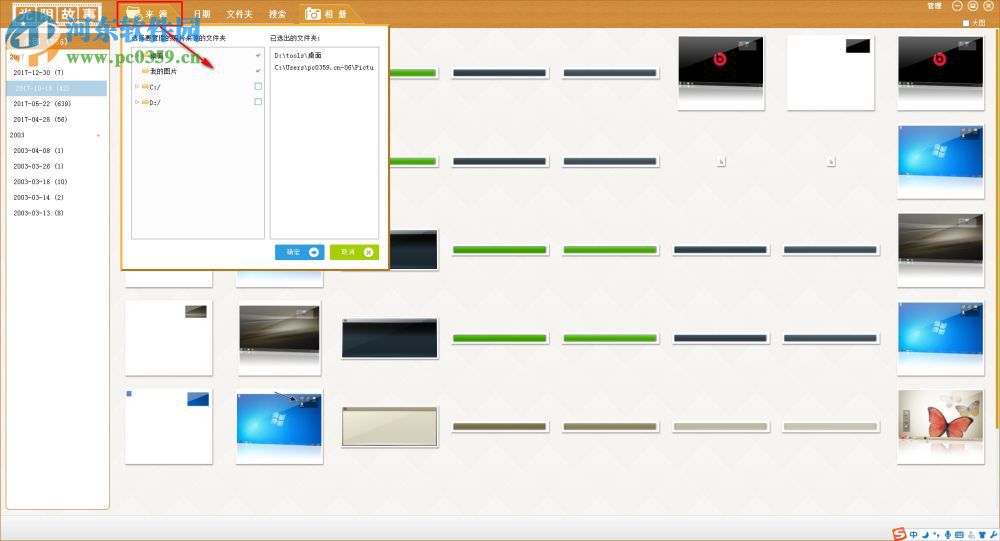The image size is (1000, 541).
Task: Uncheck the 我的图片 folder checkmark
Action: click(258, 71)
